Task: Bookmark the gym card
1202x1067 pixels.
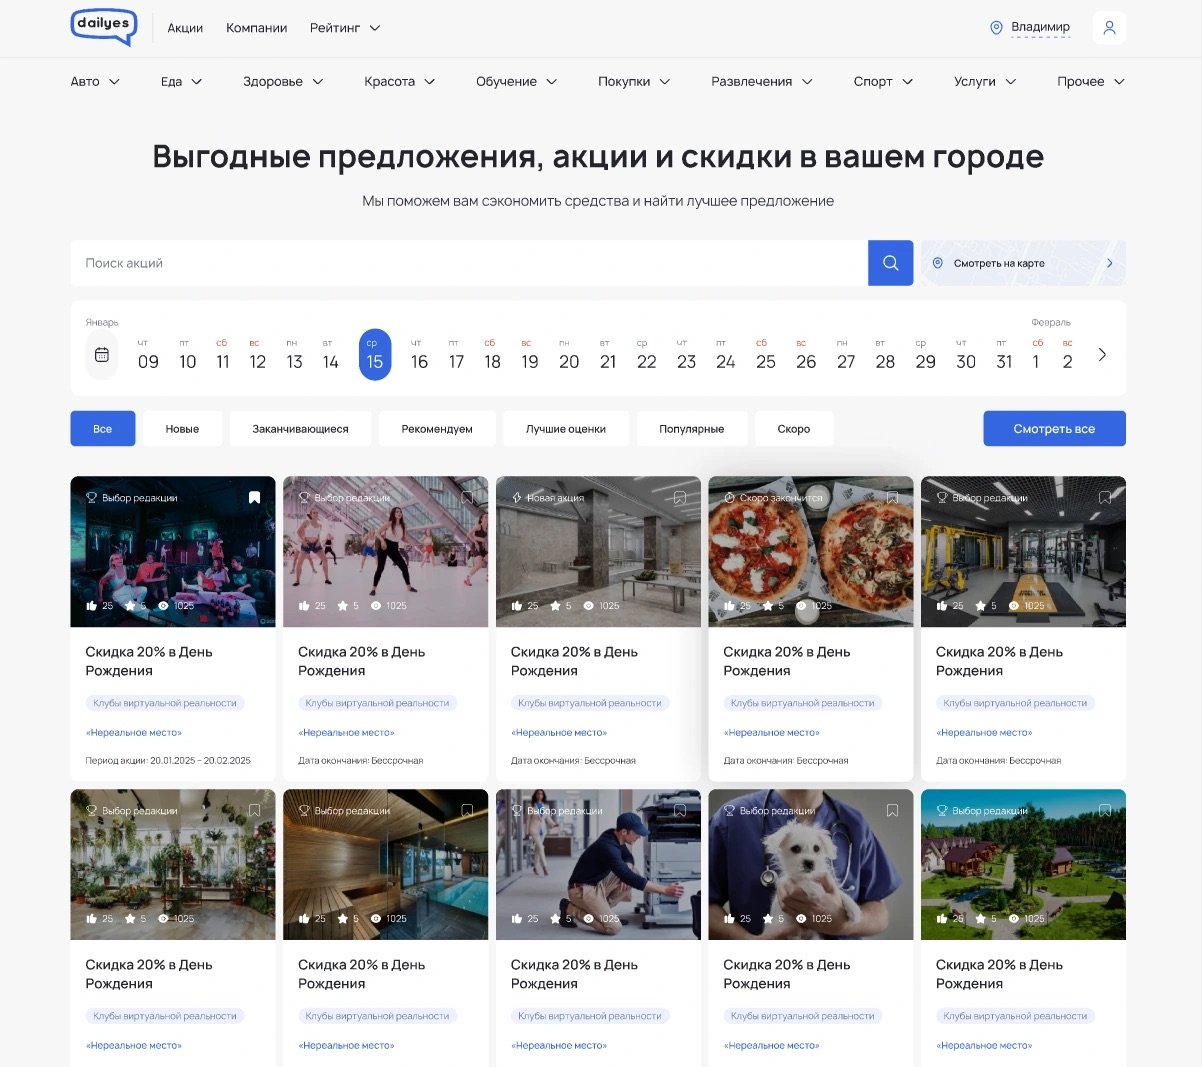Action: 1105,498
